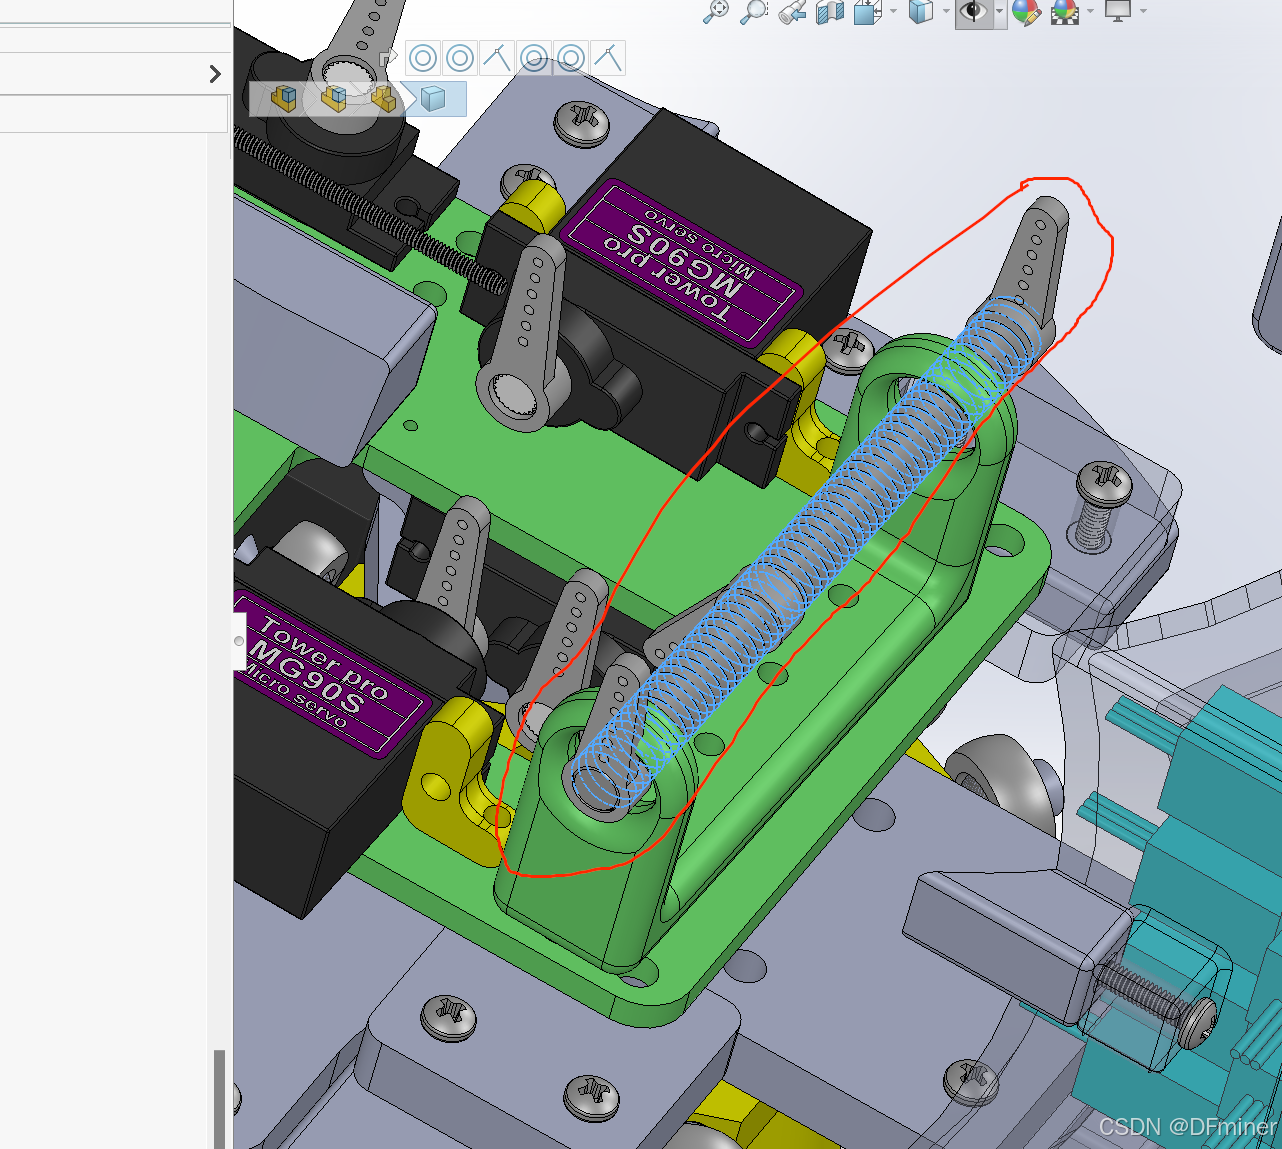Select the last angle mate icon
Screen dimensions: 1282x1149
[608, 58]
